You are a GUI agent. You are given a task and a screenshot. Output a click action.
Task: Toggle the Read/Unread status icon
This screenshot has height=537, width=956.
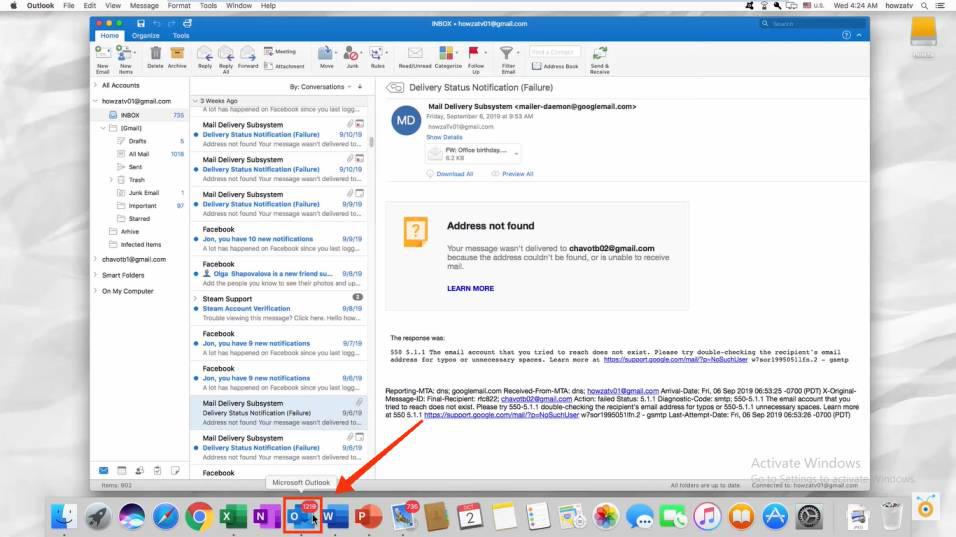(x=415, y=53)
